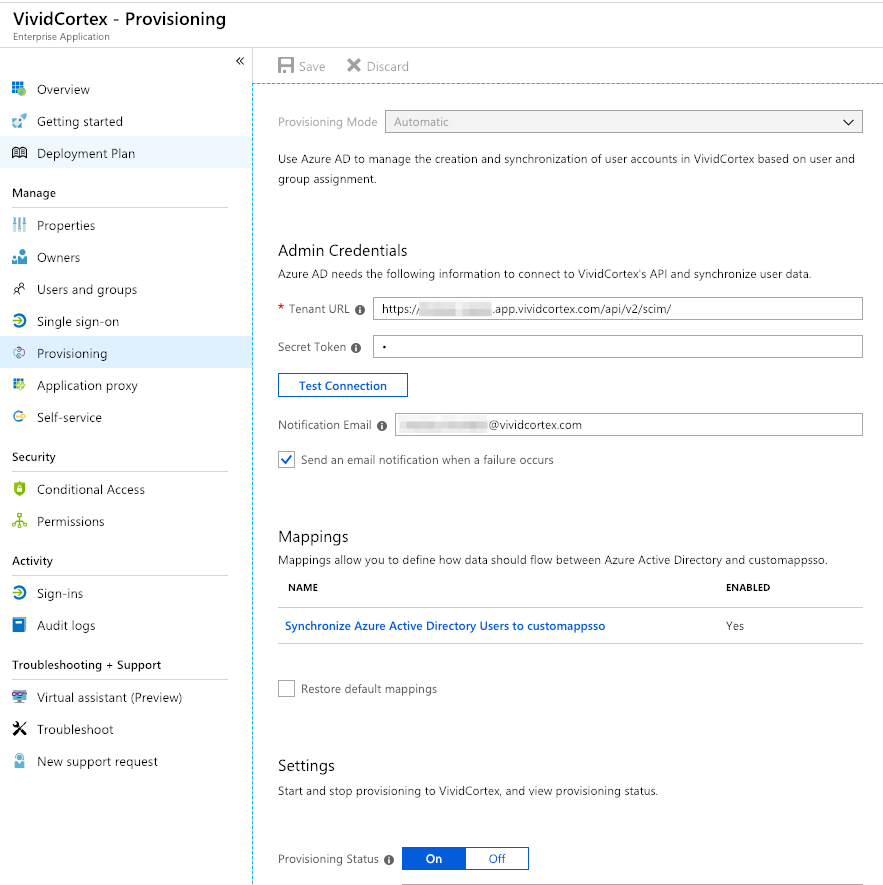Click the Owners people icon
The image size is (883, 885).
pyautogui.click(x=19, y=257)
